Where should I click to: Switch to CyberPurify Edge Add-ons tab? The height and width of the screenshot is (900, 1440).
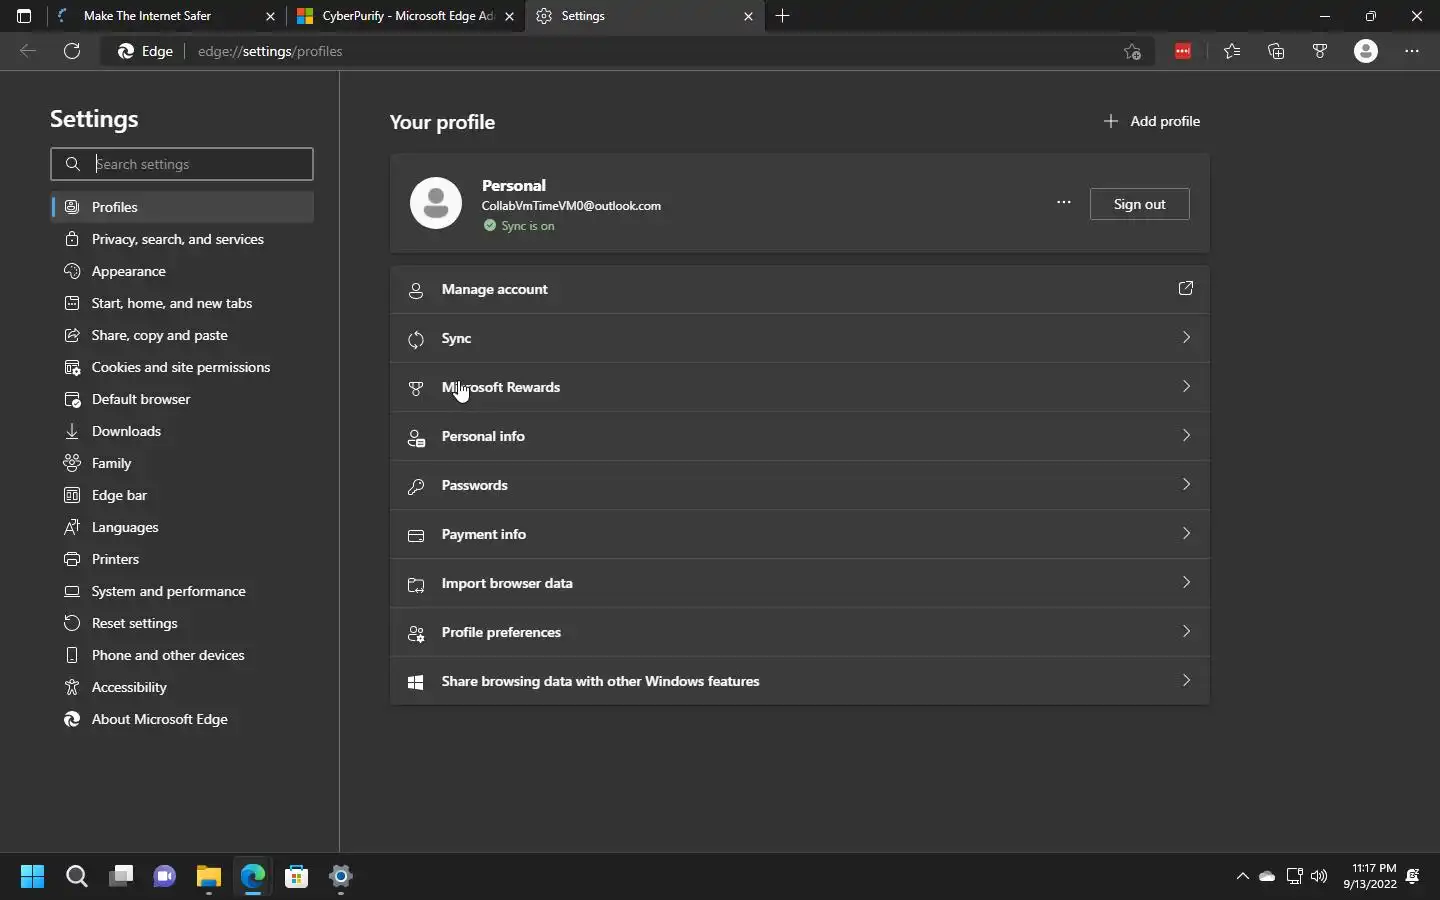point(405,16)
